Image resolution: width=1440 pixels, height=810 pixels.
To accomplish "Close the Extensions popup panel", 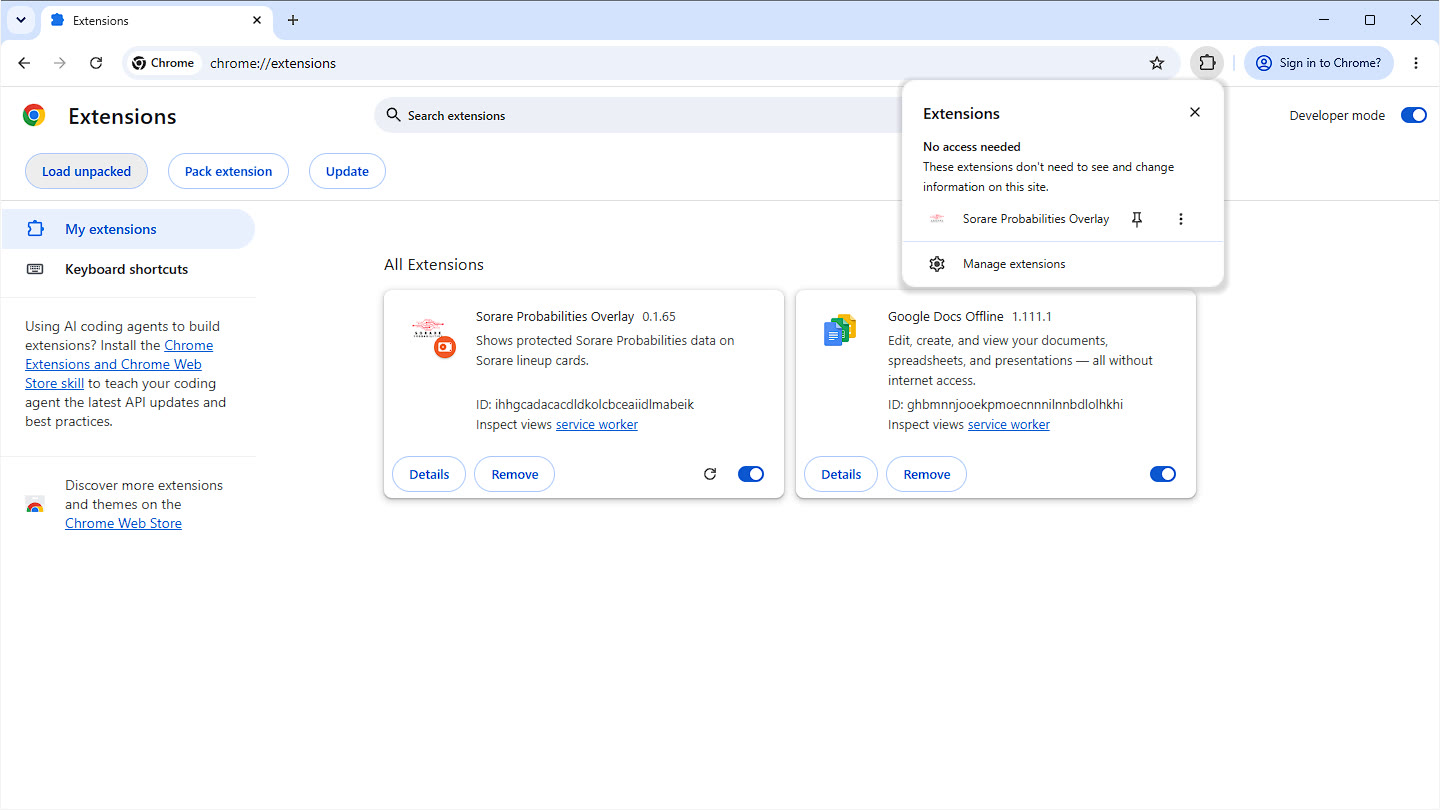I will point(1195,112).
